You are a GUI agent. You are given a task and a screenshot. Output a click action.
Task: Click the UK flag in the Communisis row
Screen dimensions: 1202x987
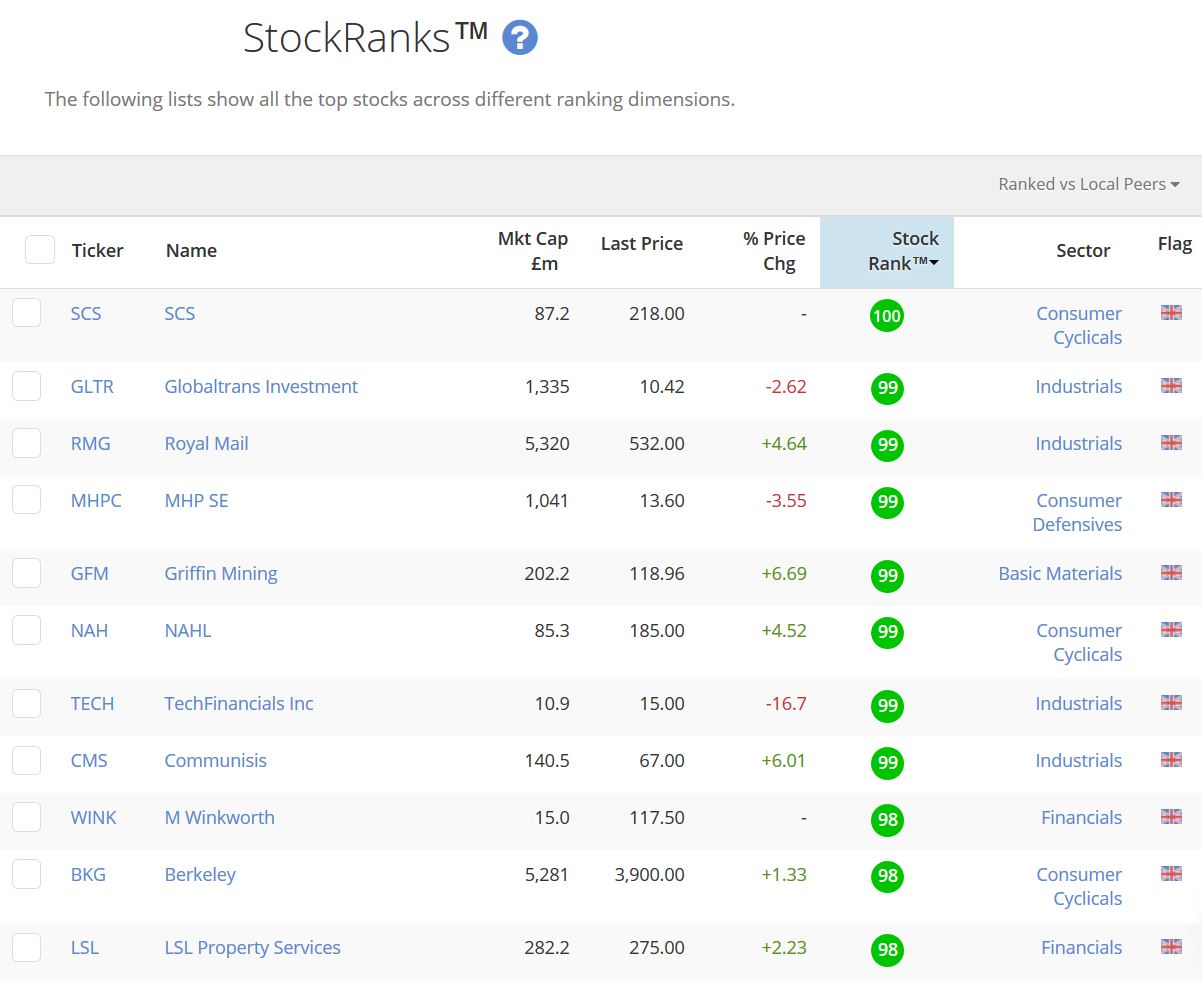pyautogui.click(x=1171, y=759)
